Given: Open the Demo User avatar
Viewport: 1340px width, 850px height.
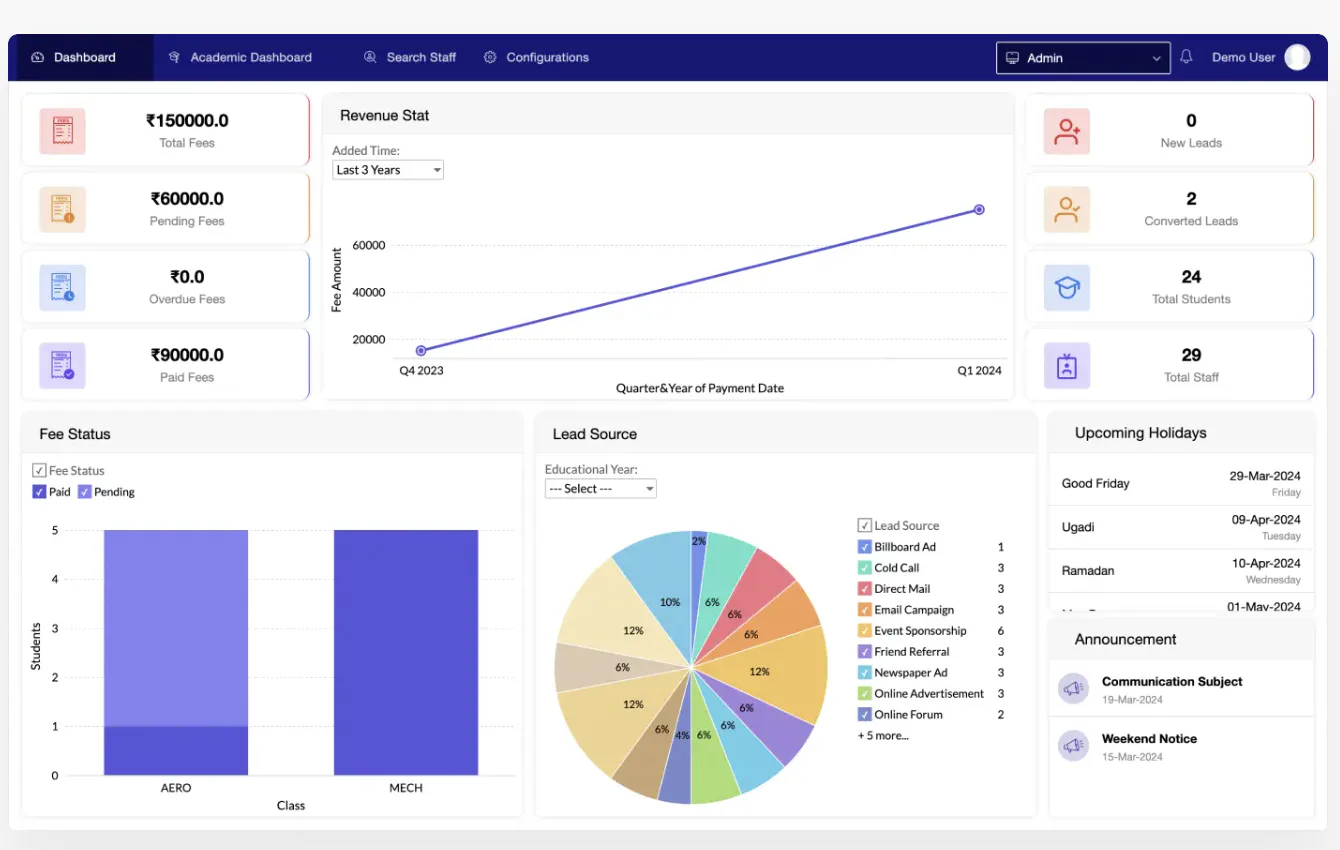Looking at the screenshot, I should (x=1297, y=57).
